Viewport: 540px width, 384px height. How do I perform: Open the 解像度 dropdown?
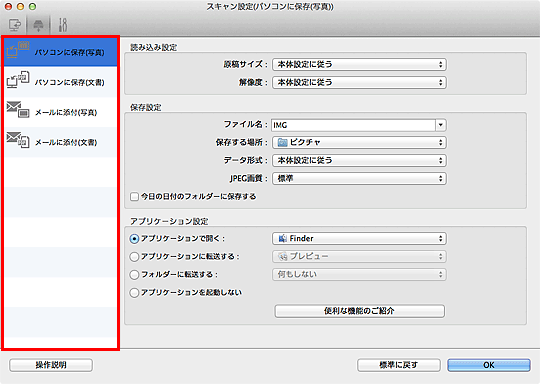(x=359, y=82)
